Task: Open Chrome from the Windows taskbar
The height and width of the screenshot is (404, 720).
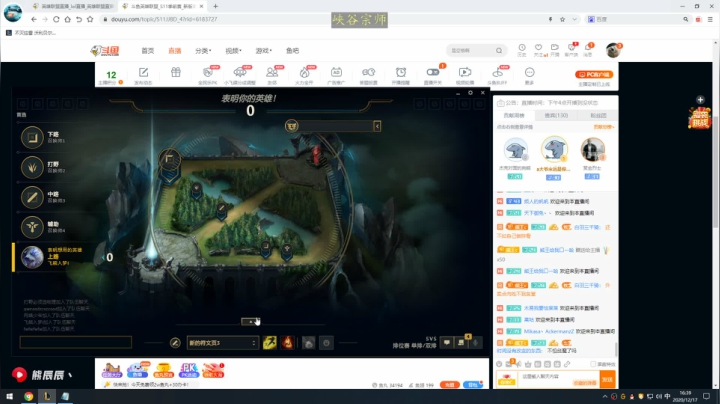Action: pos(28,396)
